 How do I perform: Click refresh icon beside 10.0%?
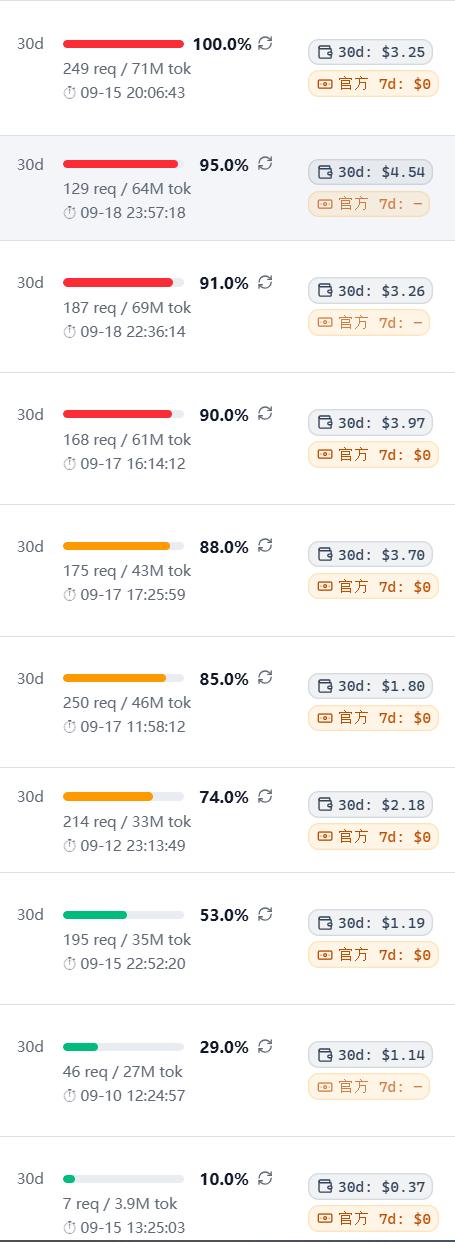coord(265,1178)
